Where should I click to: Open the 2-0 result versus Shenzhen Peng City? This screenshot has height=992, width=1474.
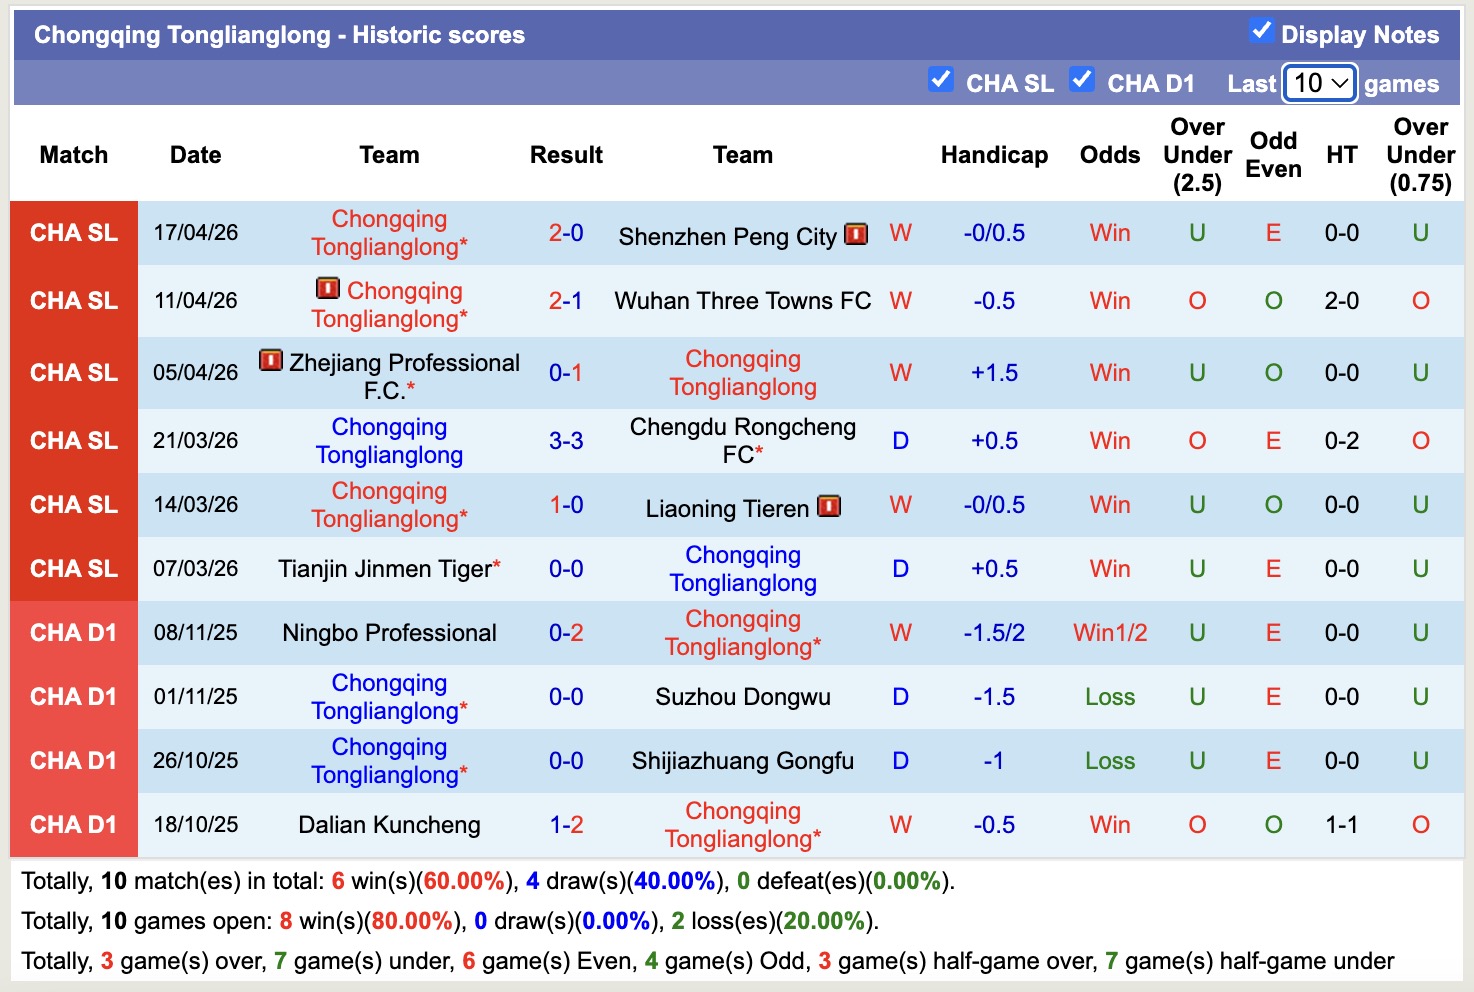(566, 232)
